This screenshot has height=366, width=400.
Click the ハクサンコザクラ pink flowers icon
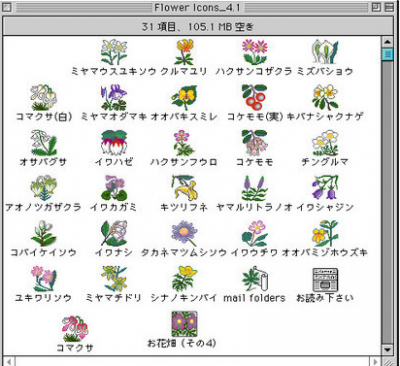pos(254,52)
